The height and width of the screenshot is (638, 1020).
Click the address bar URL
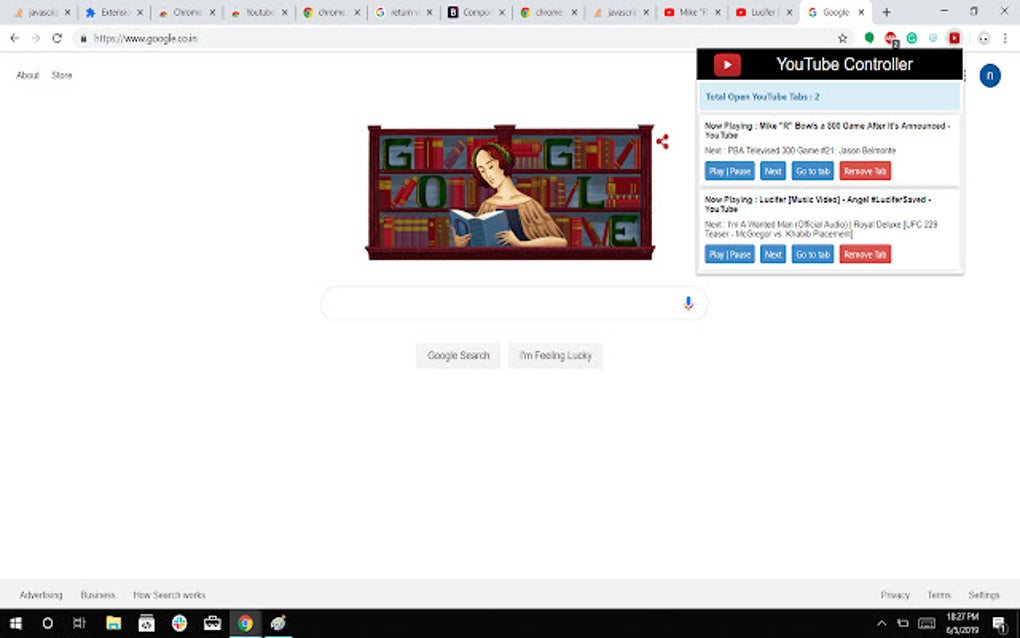click(145, 38)
